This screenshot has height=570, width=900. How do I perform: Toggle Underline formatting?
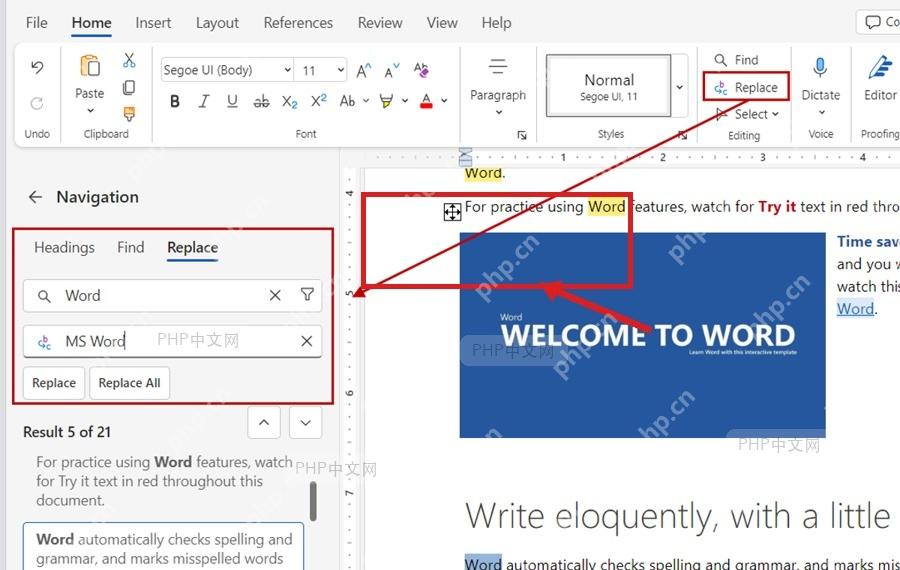(232, 102)
